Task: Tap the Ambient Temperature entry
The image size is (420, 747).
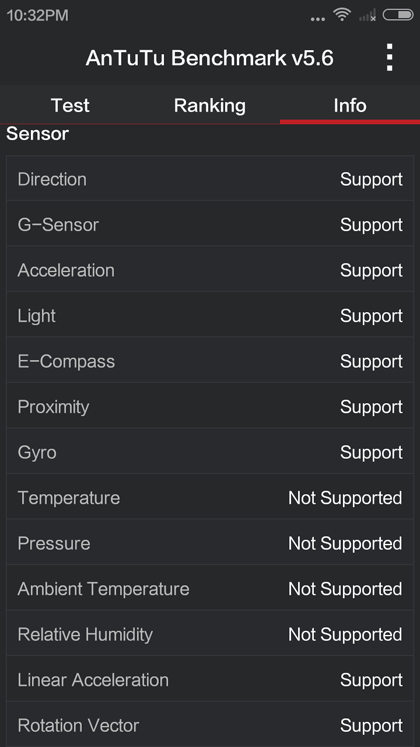Action: click(x=210, y=588)
